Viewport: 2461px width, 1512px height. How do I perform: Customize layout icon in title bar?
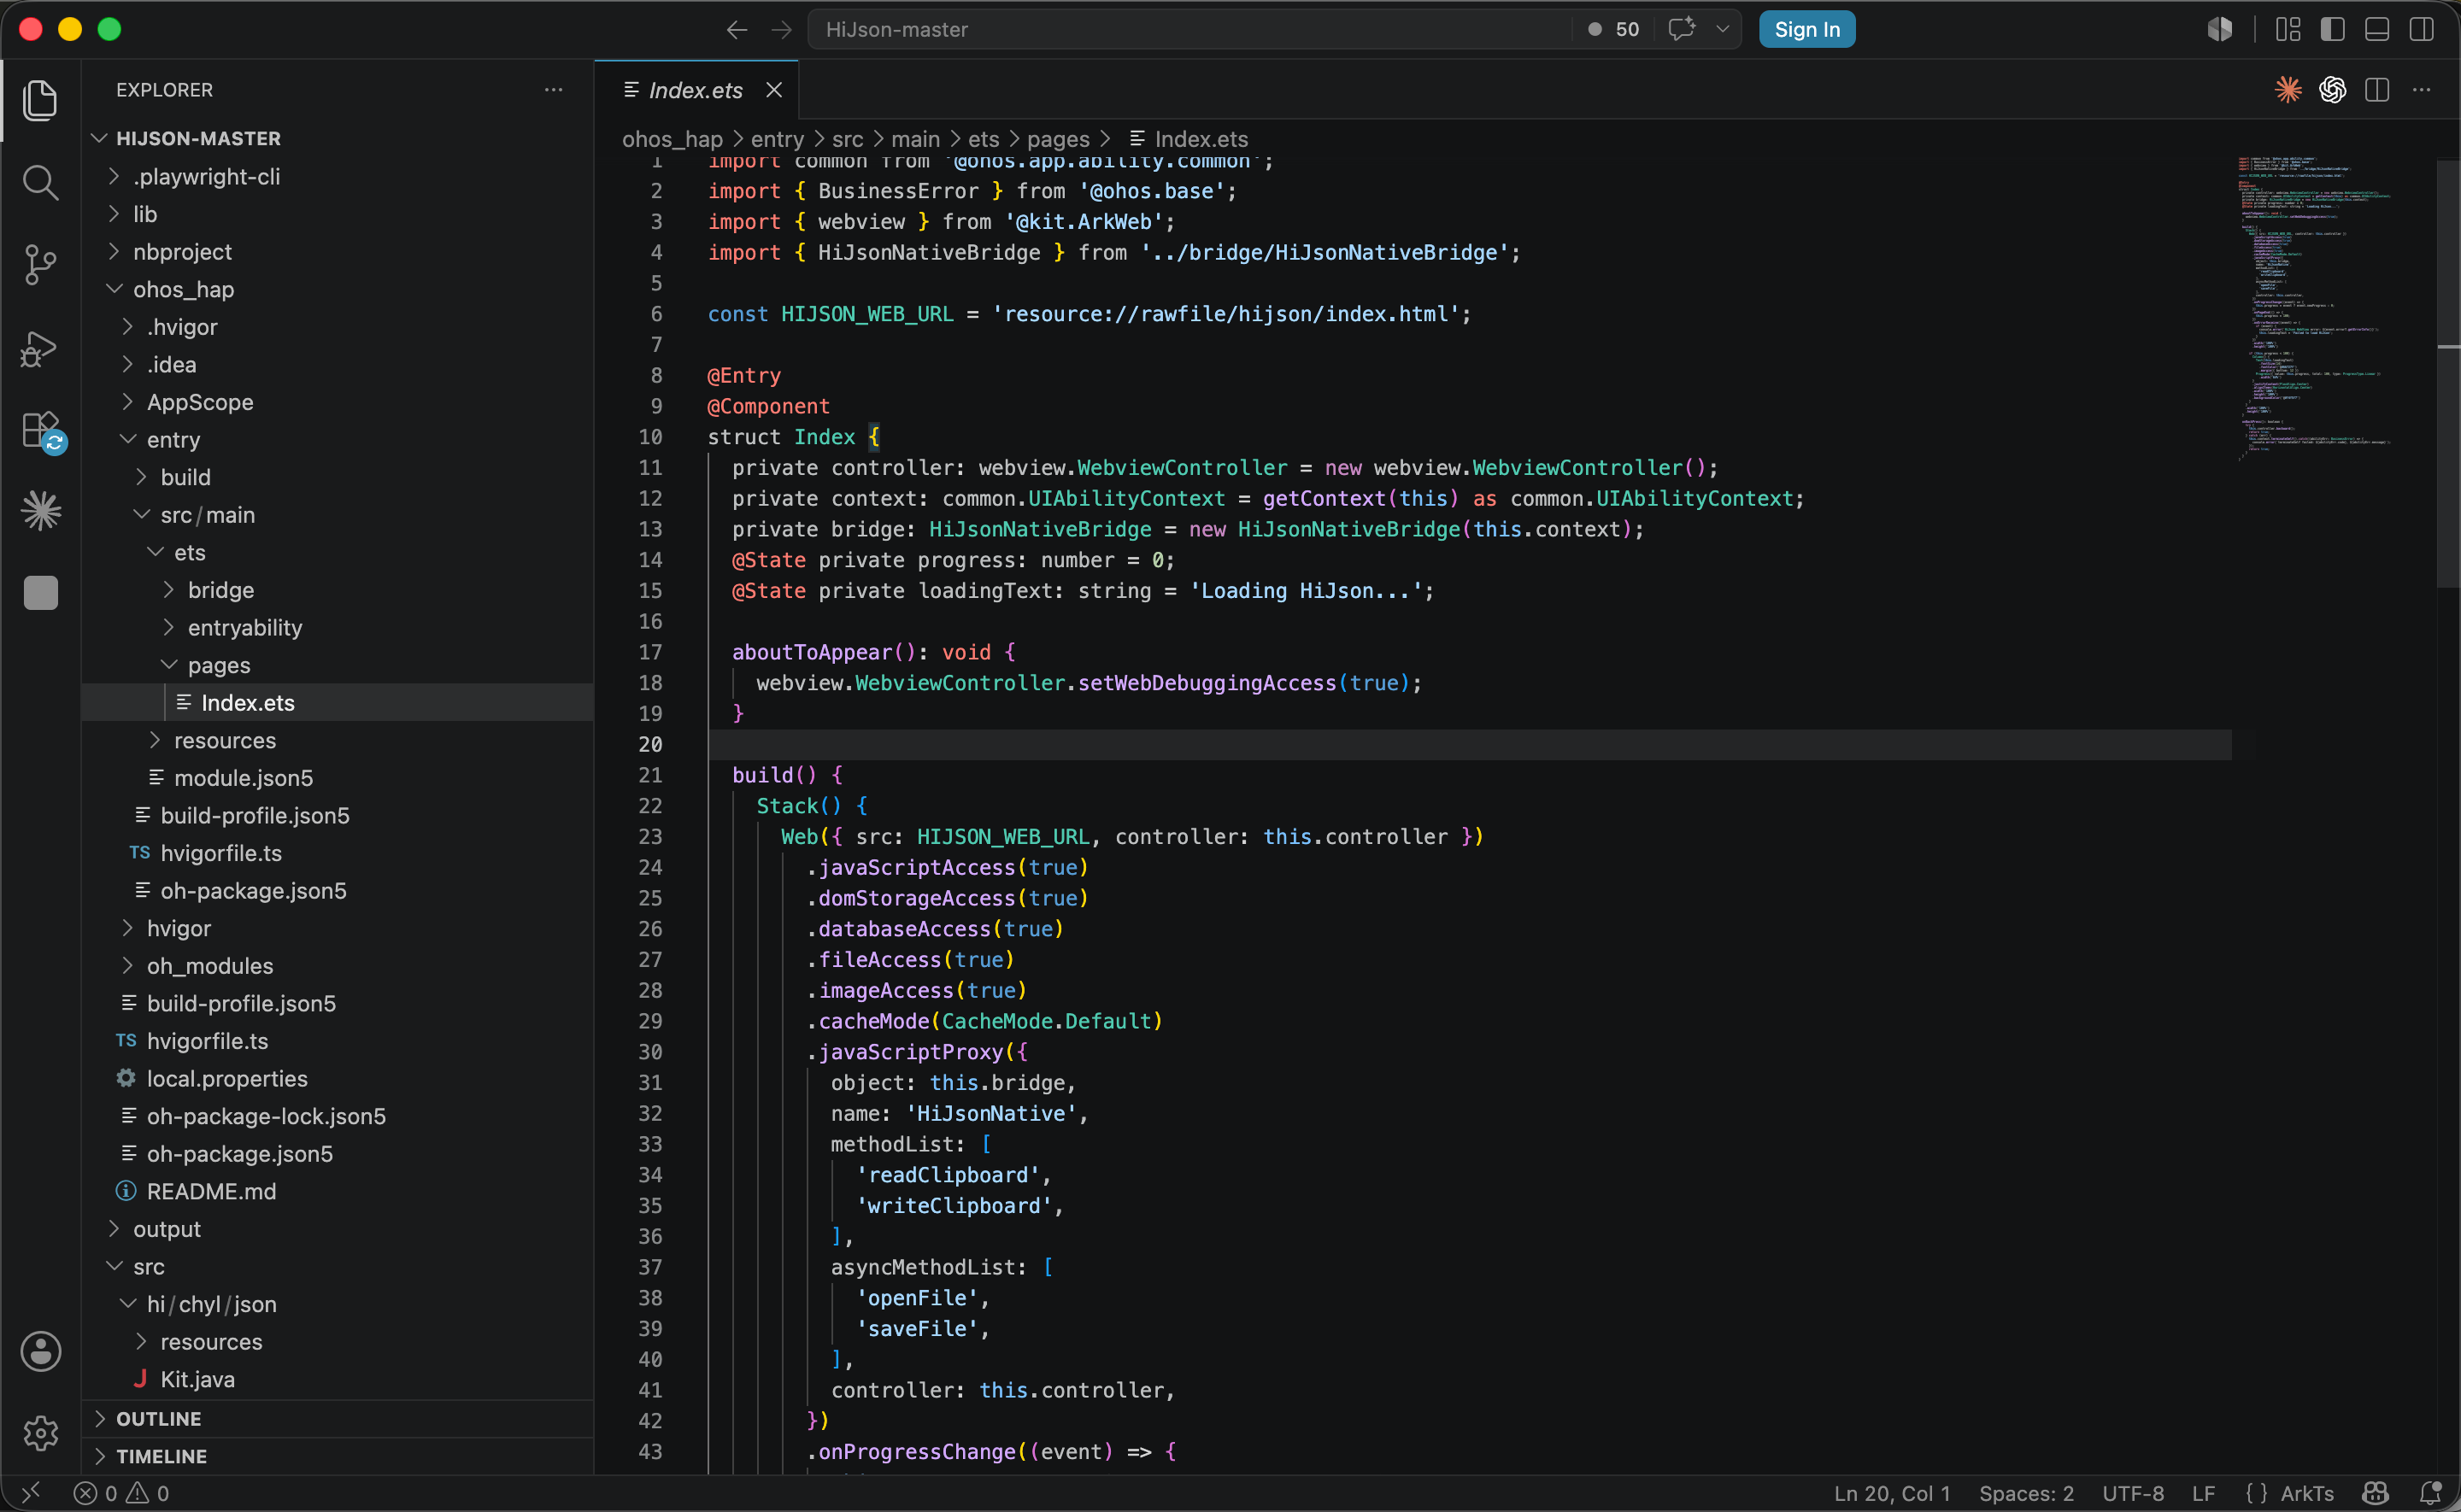(x=2288, y=29)
